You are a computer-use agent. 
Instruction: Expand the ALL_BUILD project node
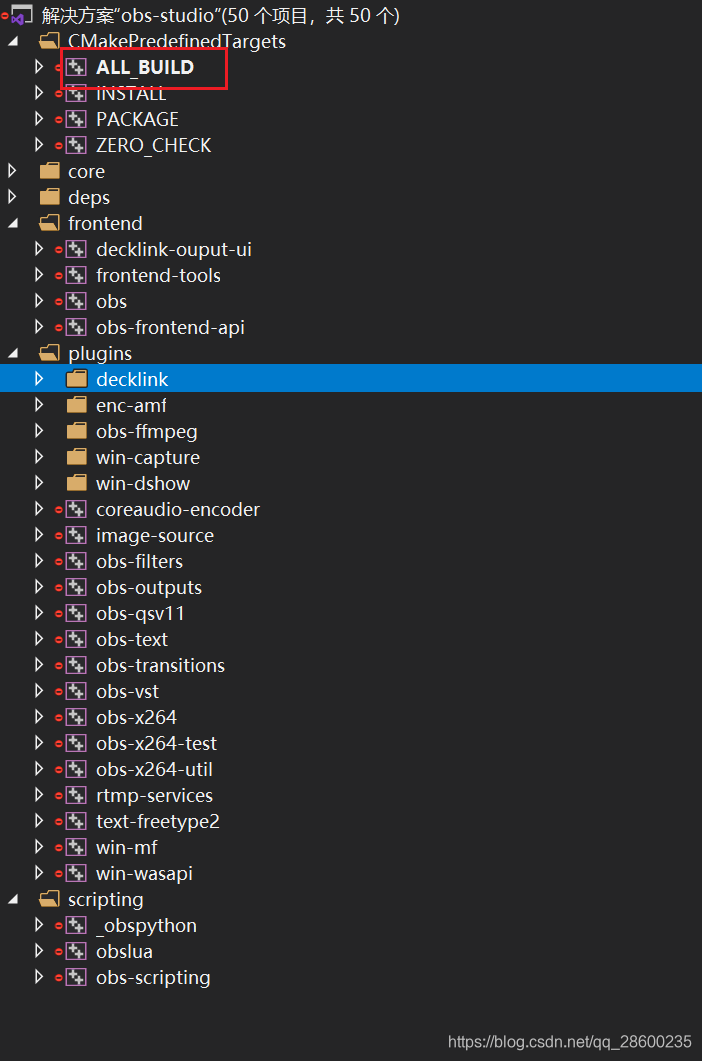tap(39, 67)
